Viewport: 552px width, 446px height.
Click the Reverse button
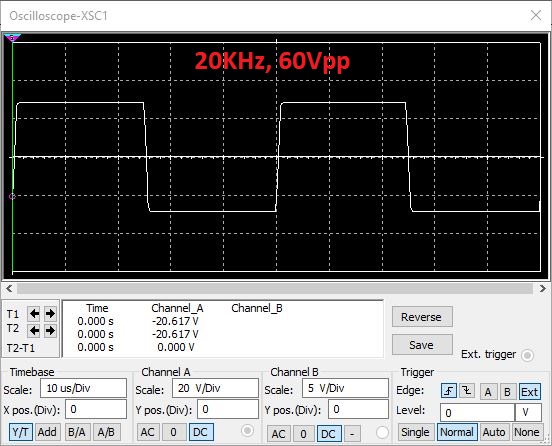pyautogui.click(x=422, y=317)
